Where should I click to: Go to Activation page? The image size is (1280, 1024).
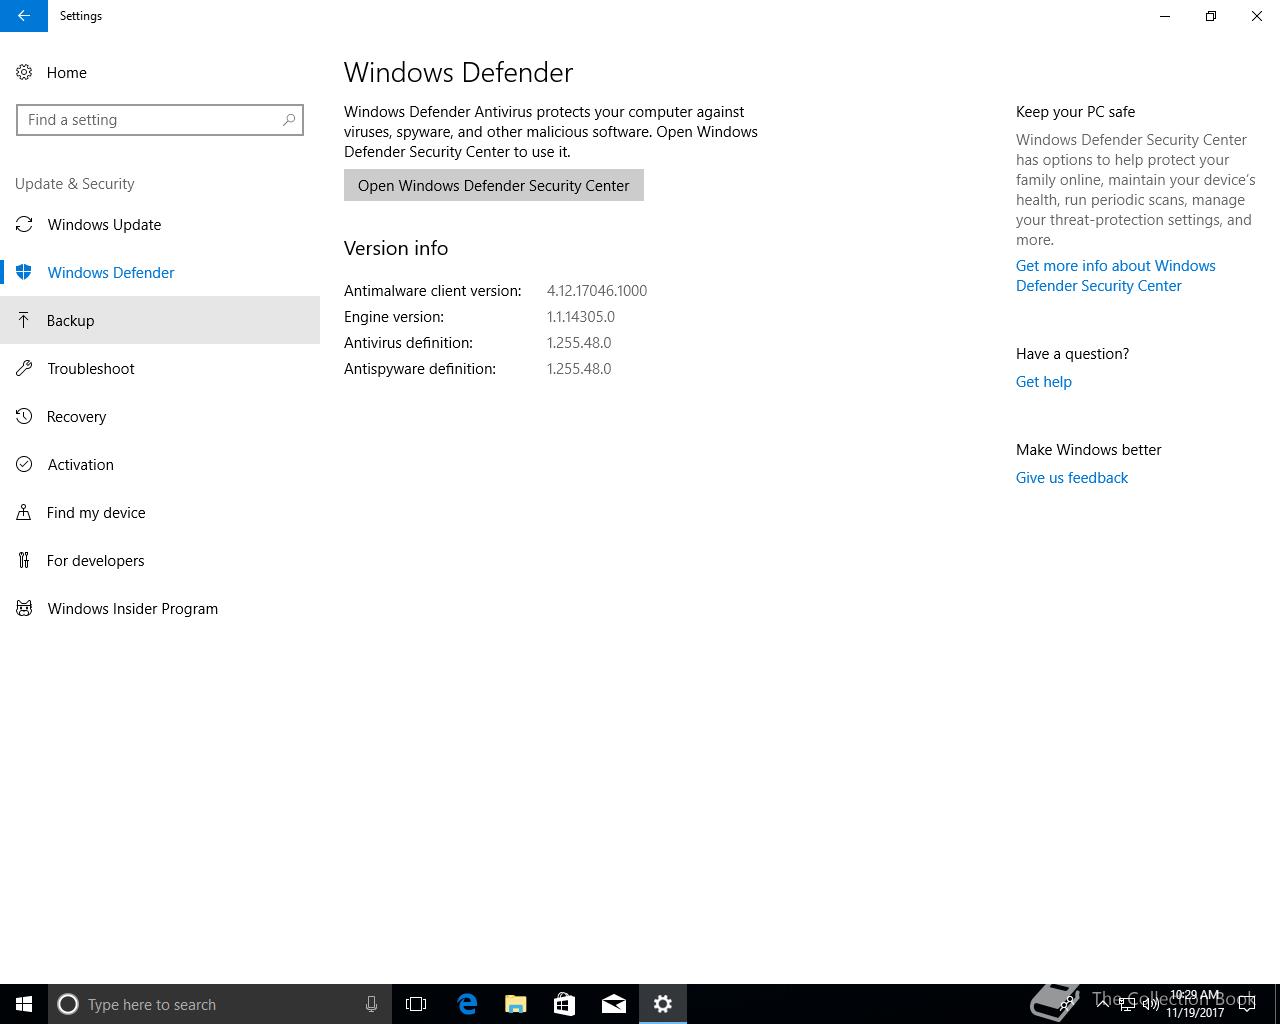160,464
